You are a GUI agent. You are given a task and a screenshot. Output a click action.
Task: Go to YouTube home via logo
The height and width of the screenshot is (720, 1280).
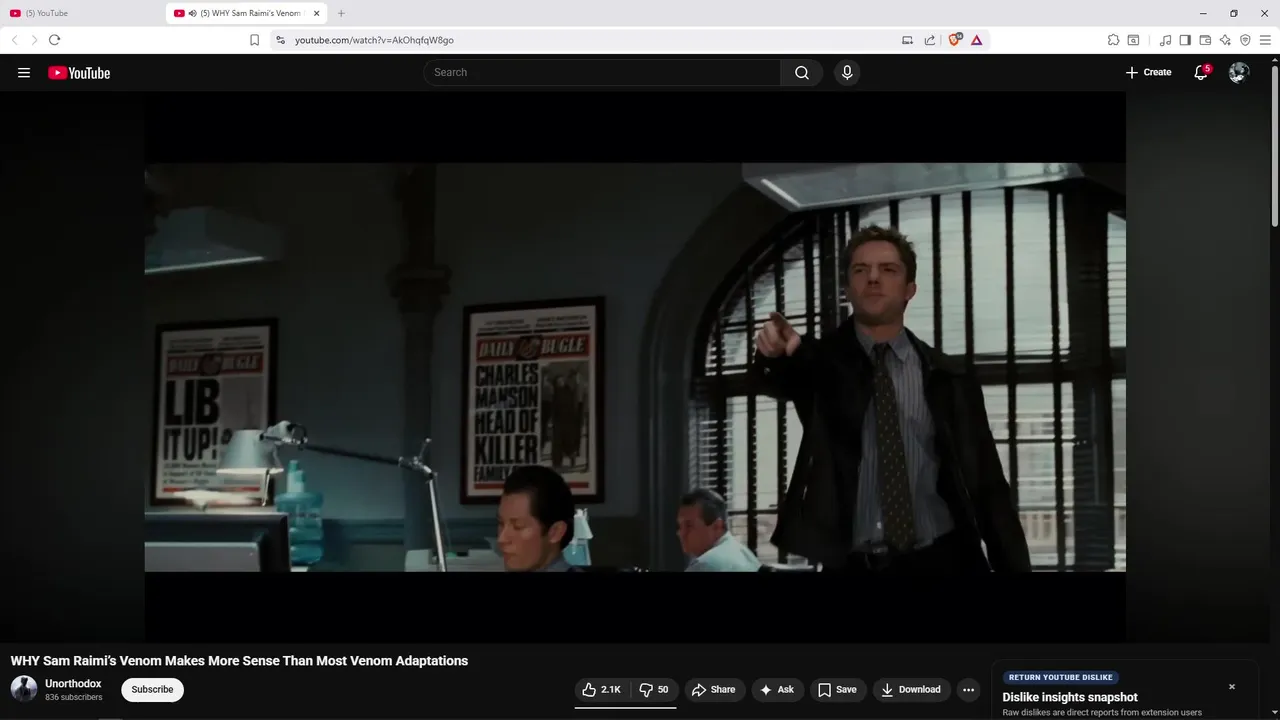click(x=79, y=72)
